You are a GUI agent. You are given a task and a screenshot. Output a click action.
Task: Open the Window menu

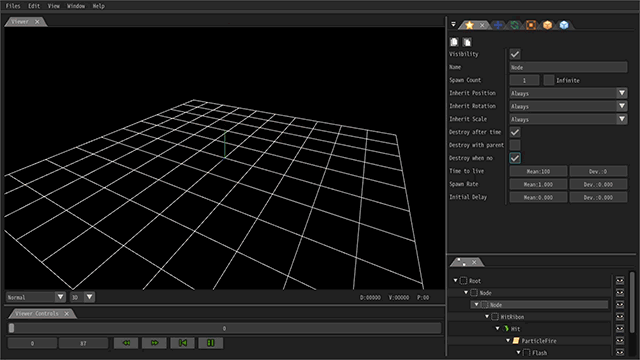pyautogui.click(x=76, y=6)
